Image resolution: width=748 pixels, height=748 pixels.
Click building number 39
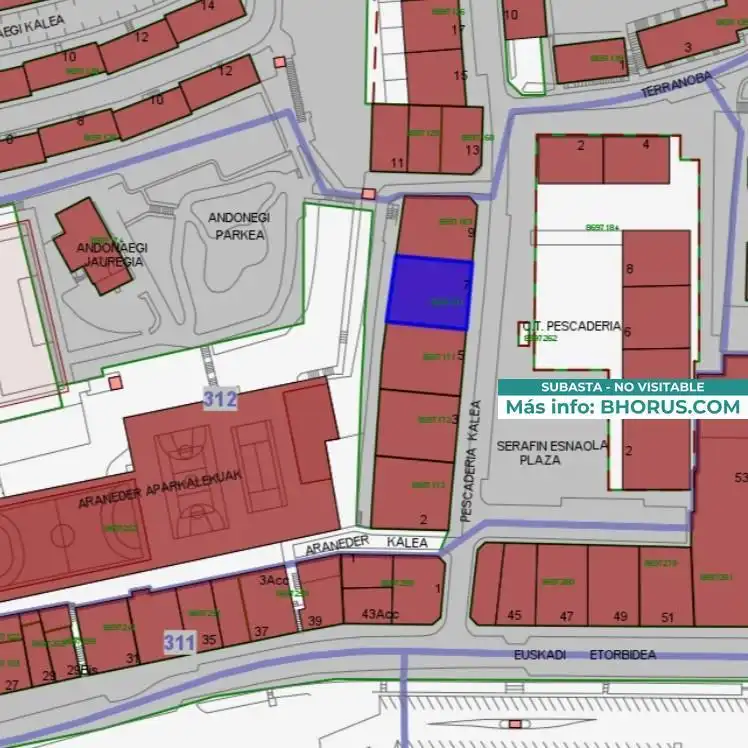pos(315,621)
